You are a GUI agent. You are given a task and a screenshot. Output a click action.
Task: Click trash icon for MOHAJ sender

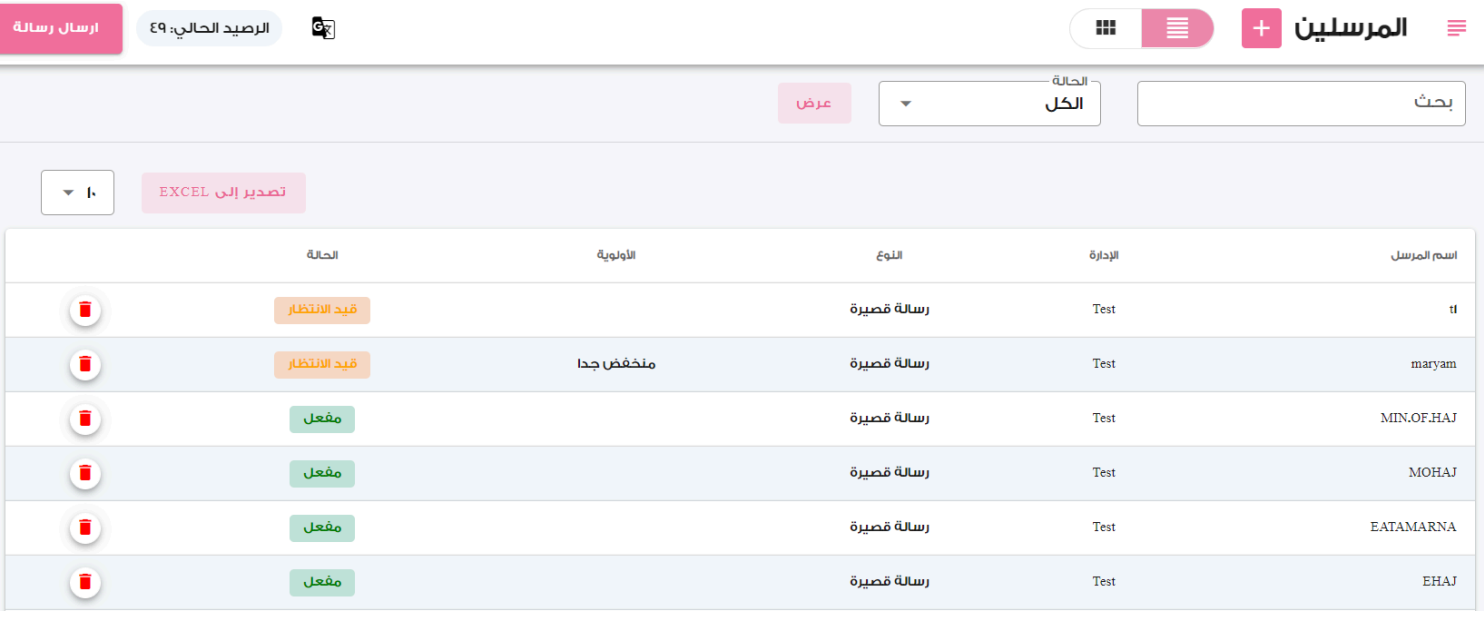[x=85, y=473]
